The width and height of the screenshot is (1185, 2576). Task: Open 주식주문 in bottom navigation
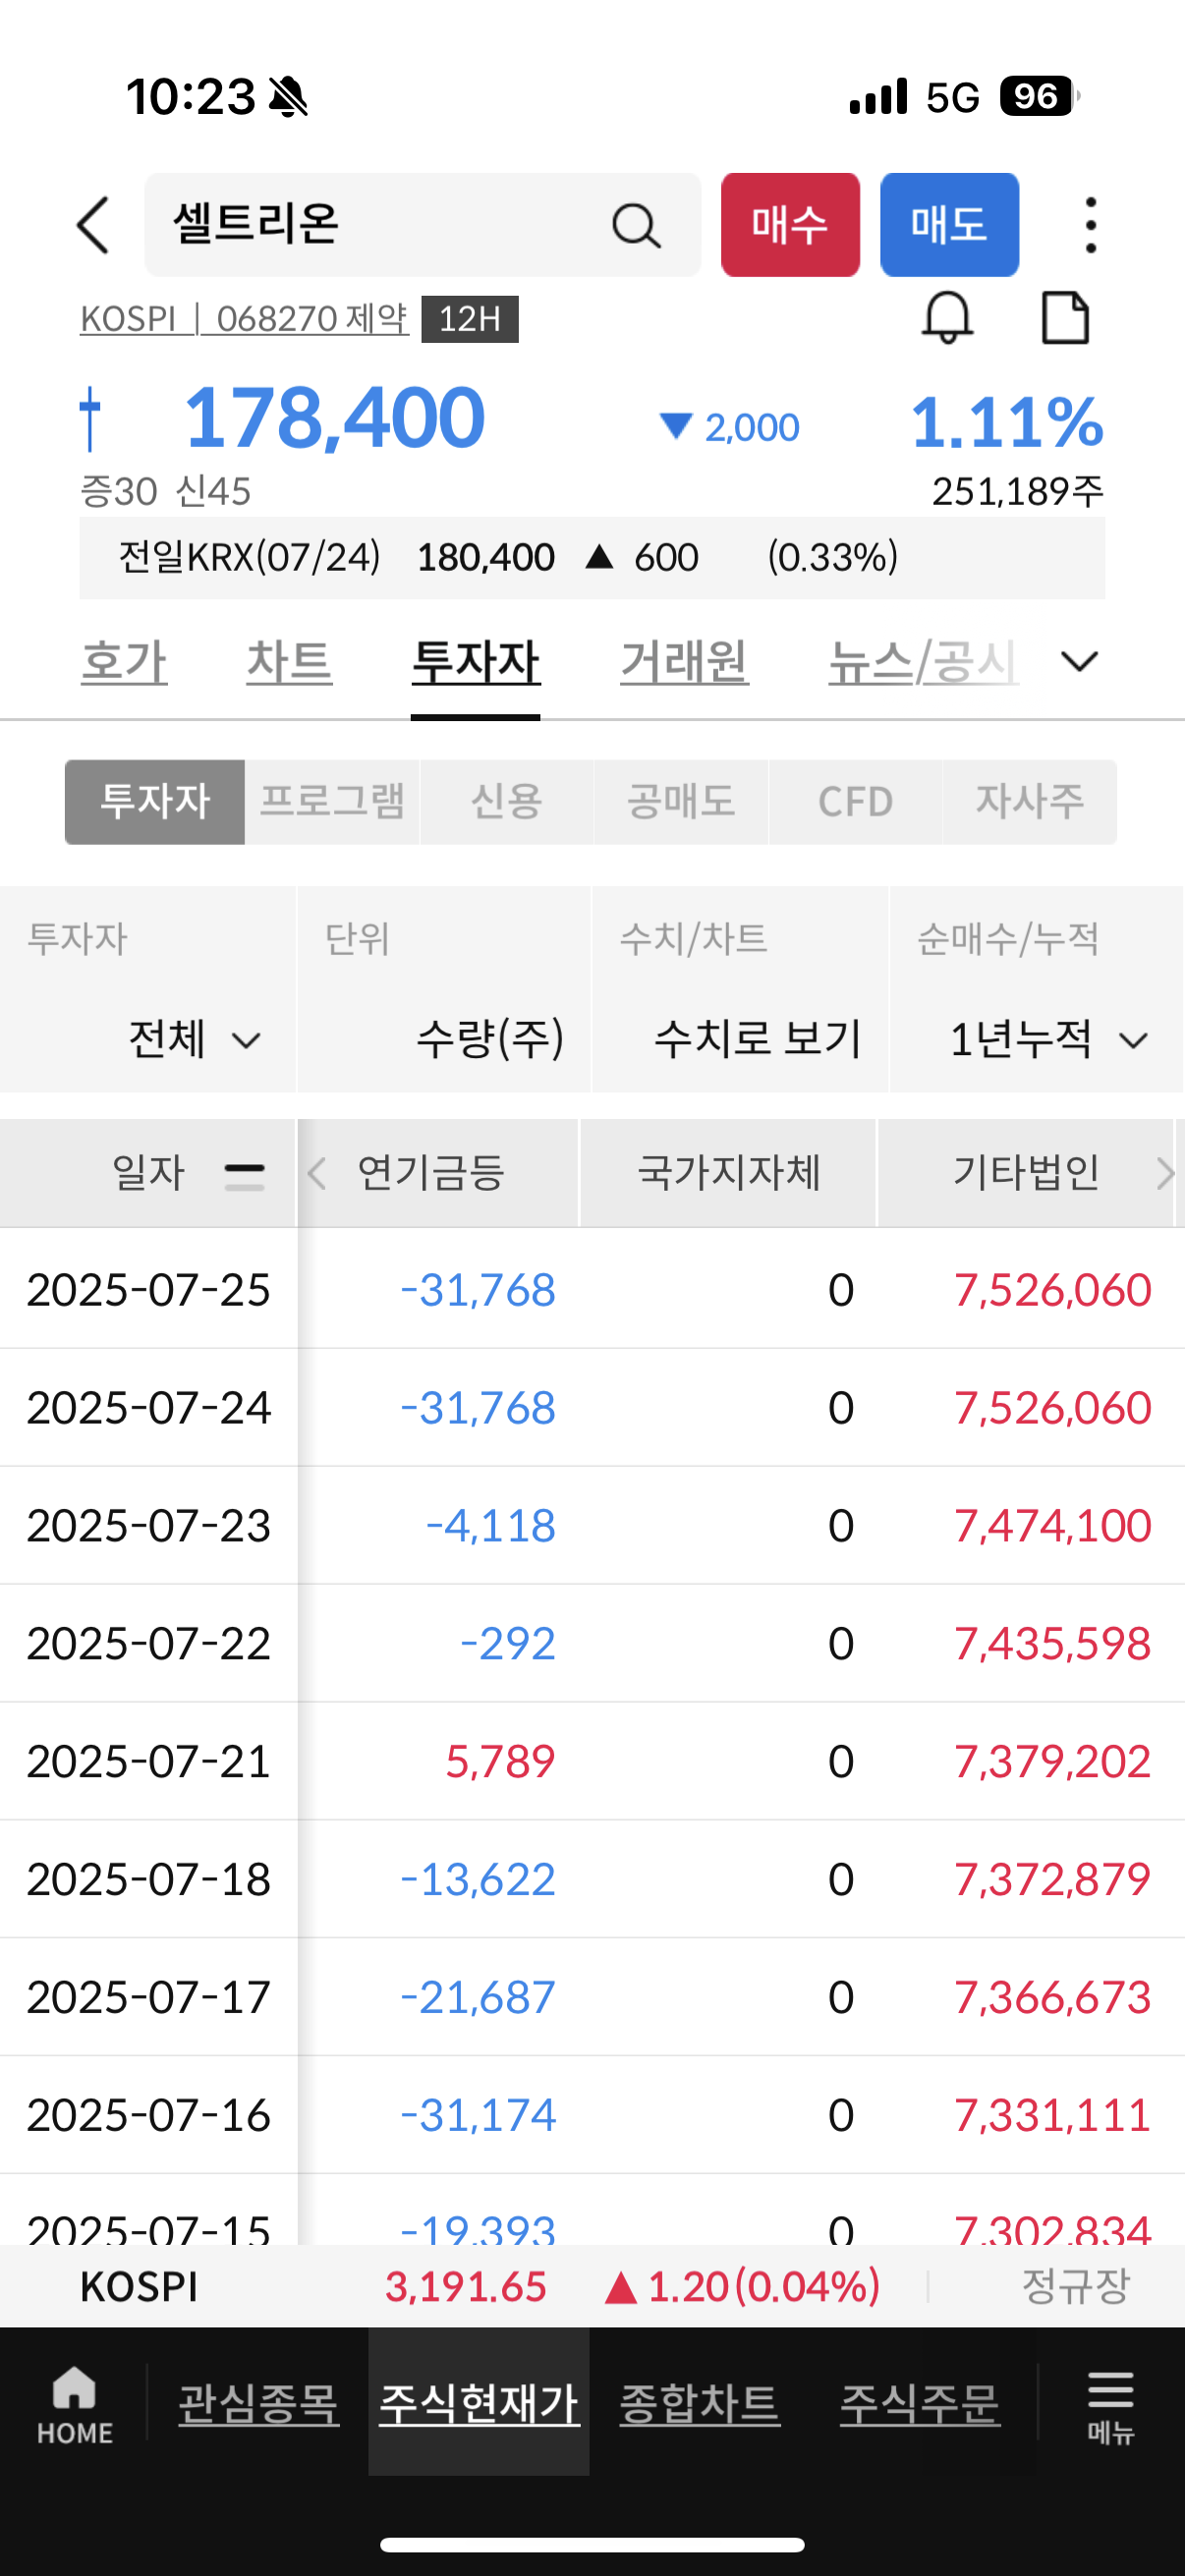[x=920, y=2404]
